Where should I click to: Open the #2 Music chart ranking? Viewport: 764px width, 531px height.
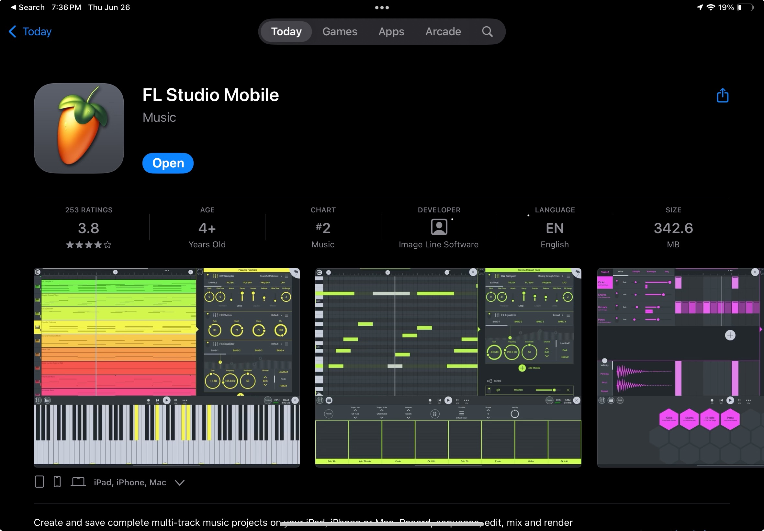(323, 228)
